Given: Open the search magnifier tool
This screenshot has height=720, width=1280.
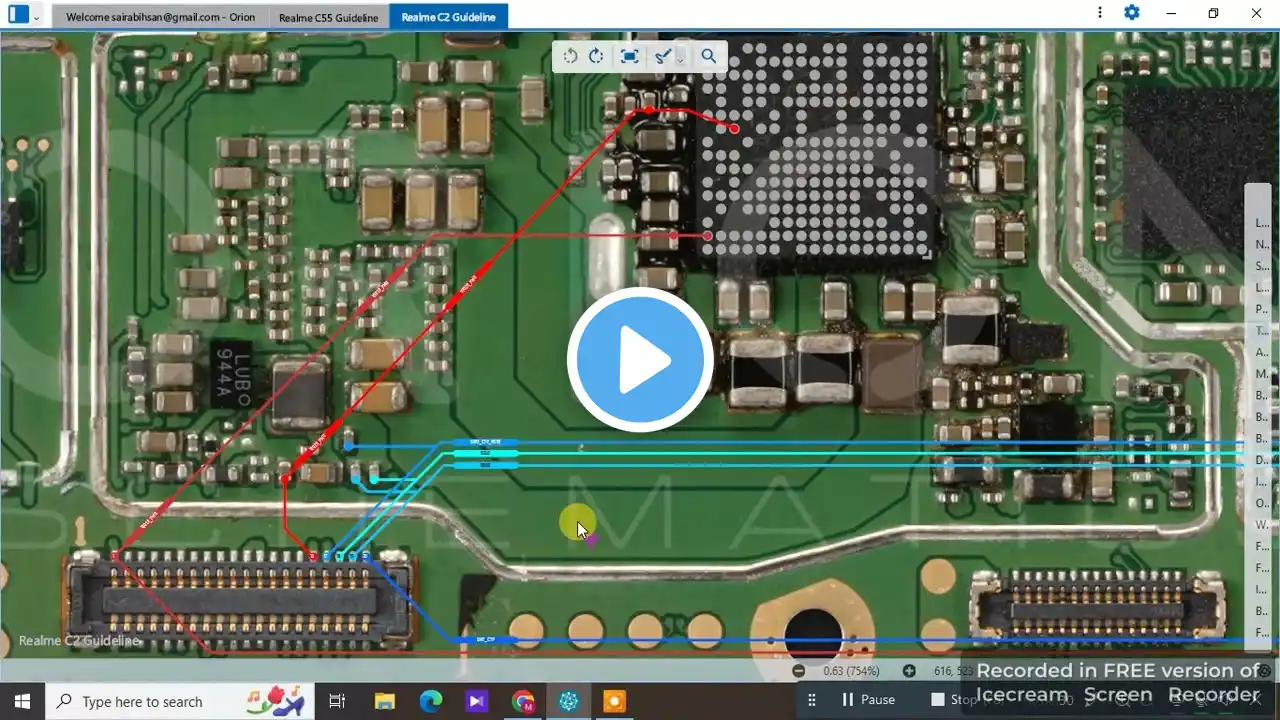Looking at the screenshot, I should pyautogui.click(x=709, y=56).
